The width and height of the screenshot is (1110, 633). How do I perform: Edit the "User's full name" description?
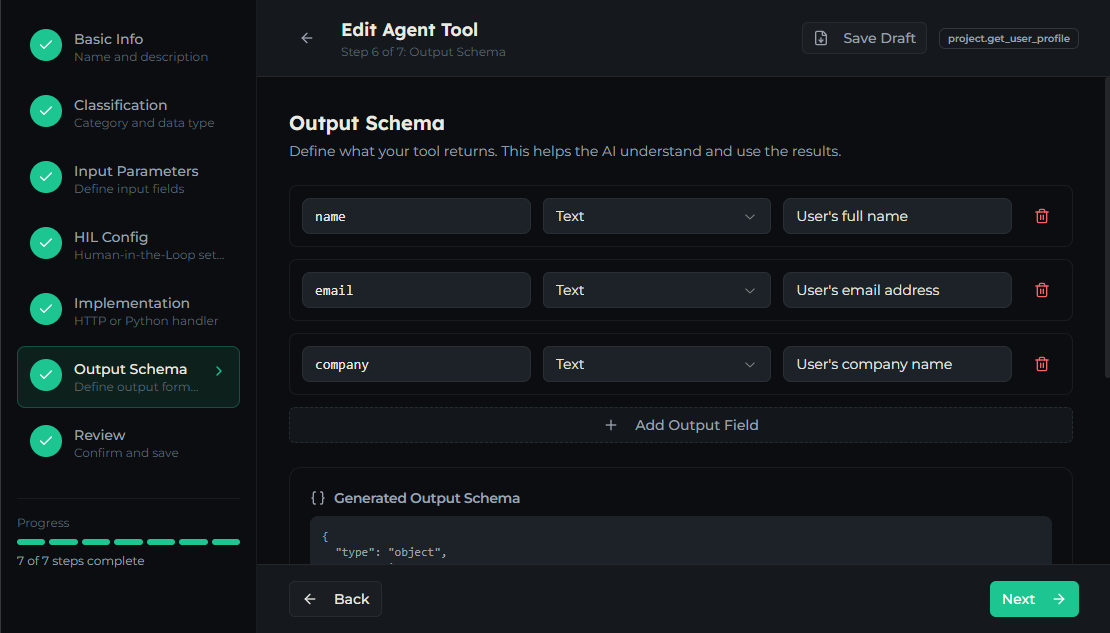(897, 216)
